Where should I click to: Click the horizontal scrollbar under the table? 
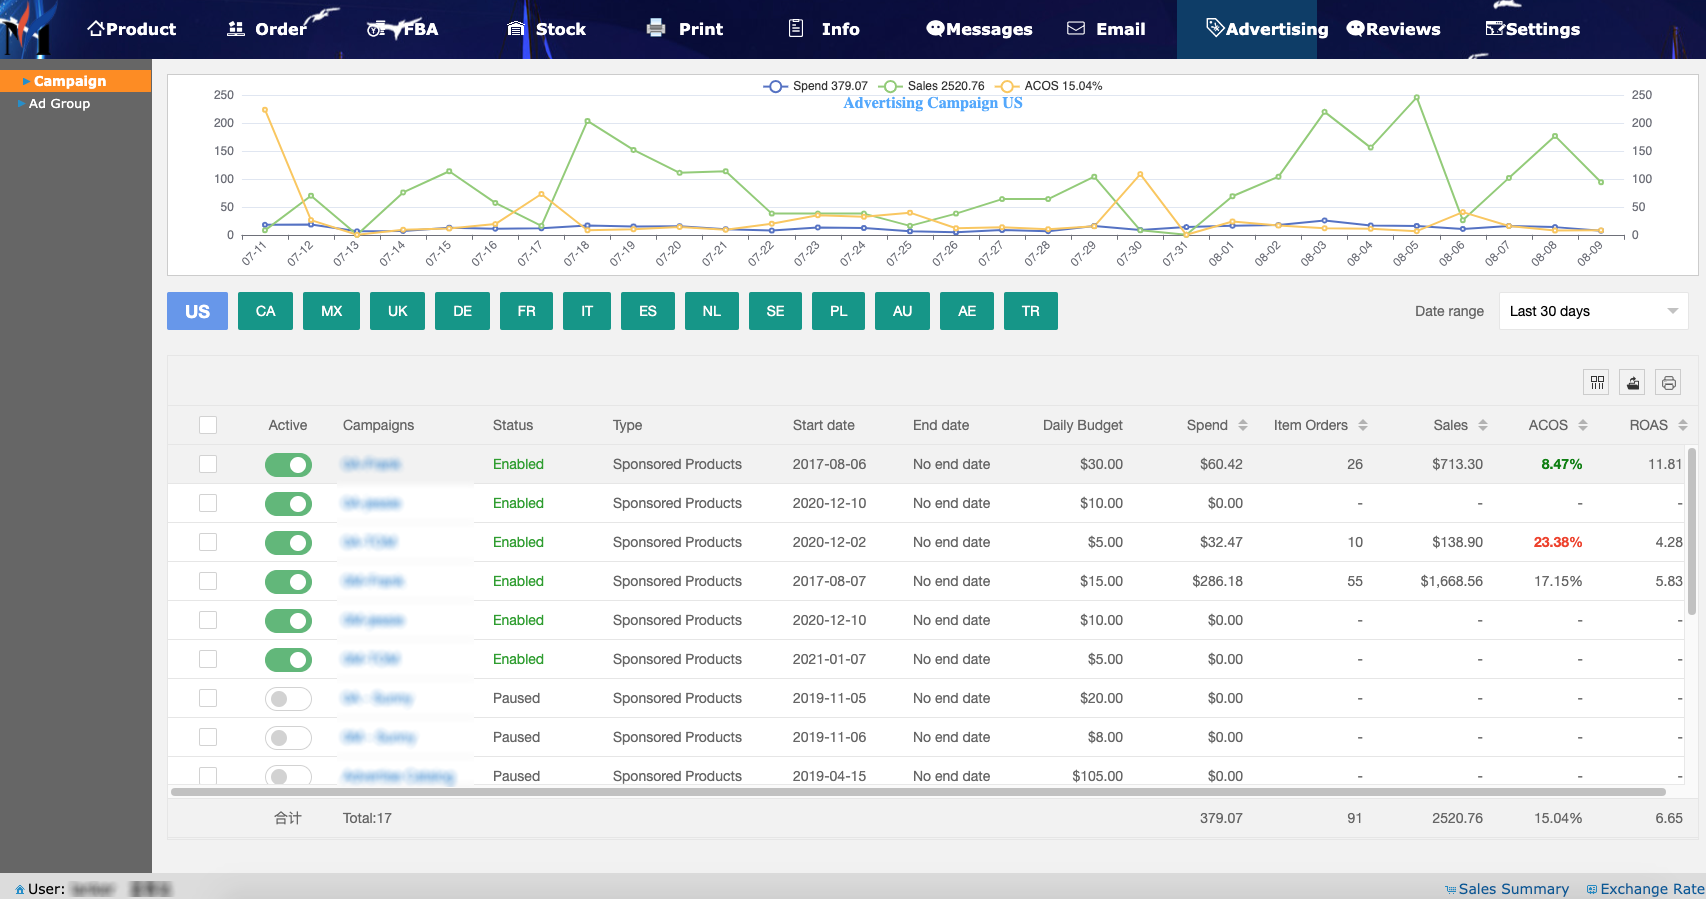[x=917, y=792]
